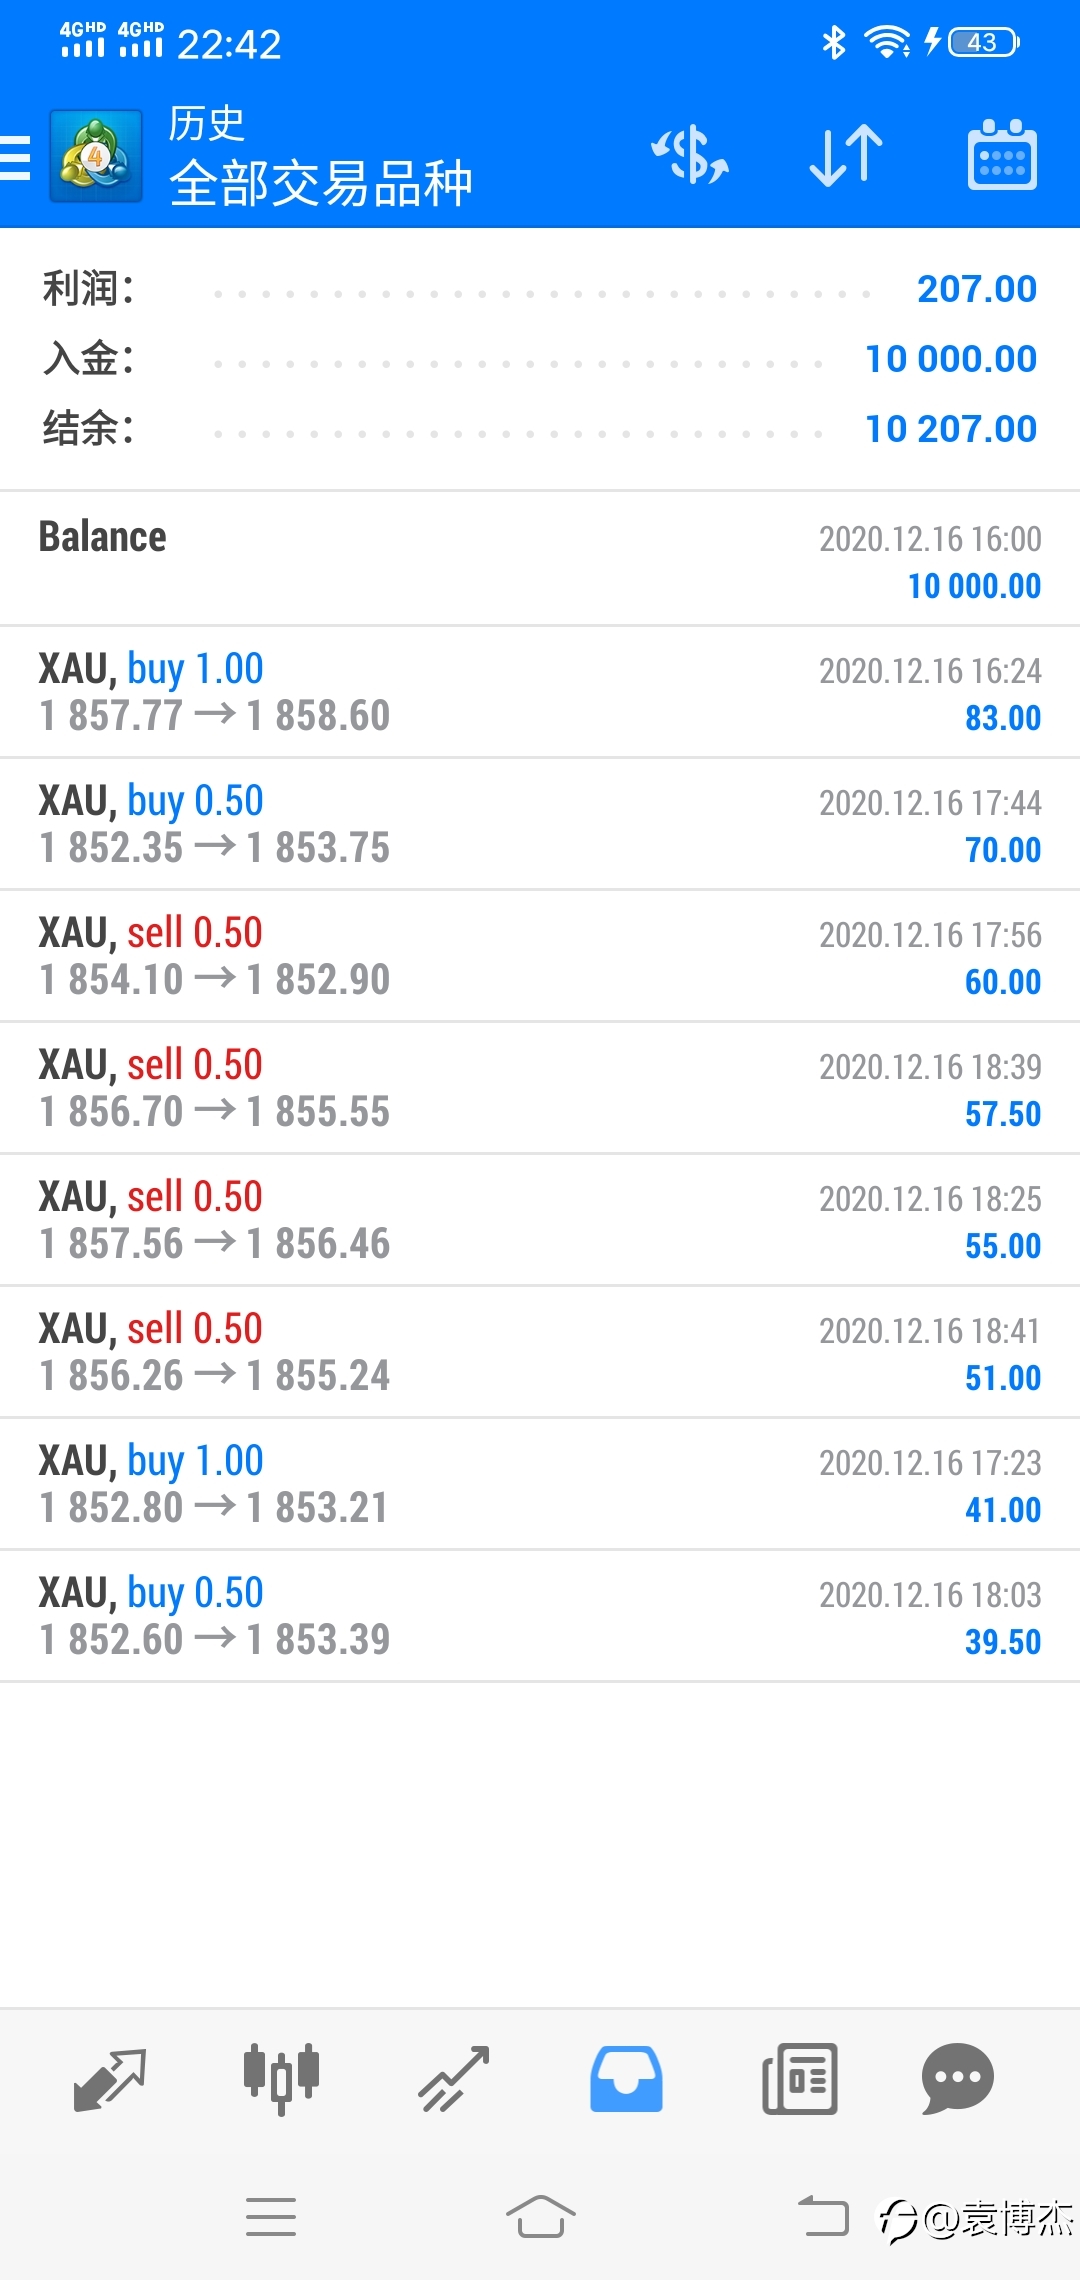Open the currency symbol filter icon
Viewport: 1080px width, 2280px height.
click(690, 156)
